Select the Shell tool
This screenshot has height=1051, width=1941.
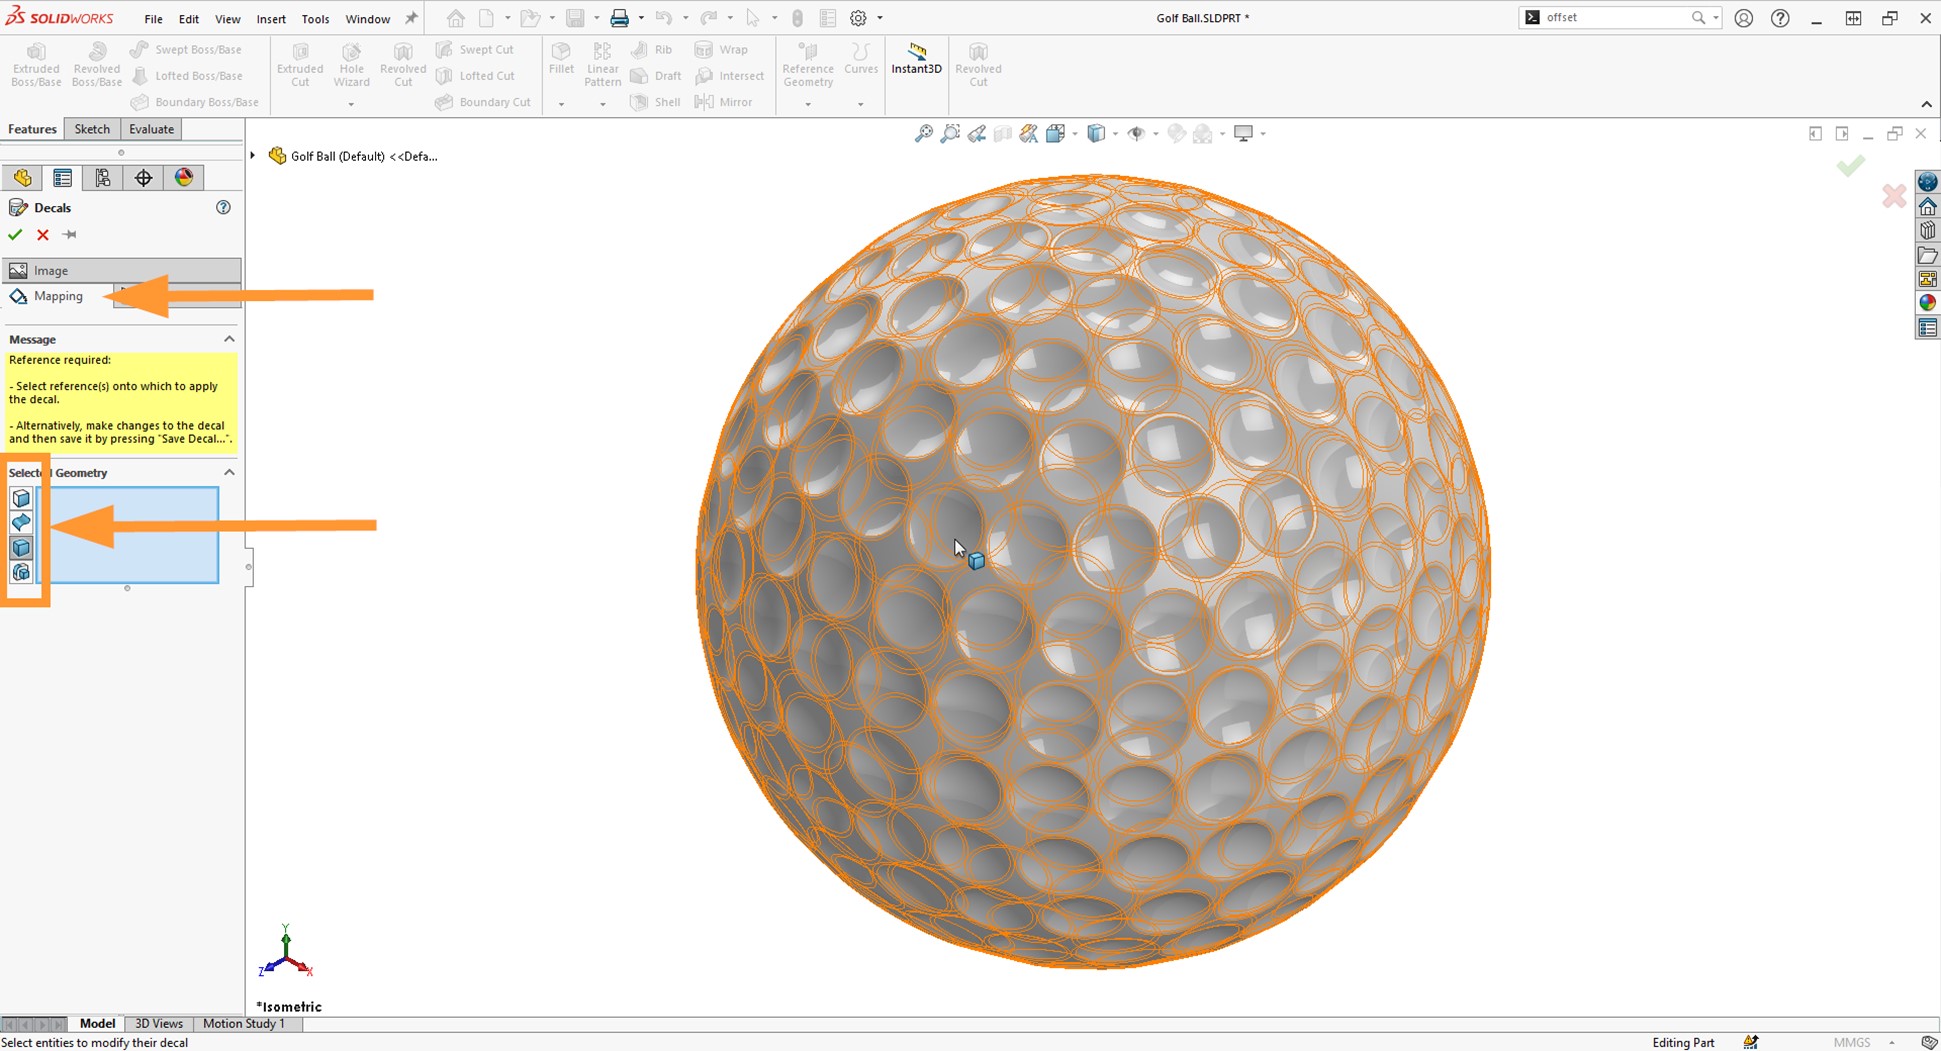(655, 101)
